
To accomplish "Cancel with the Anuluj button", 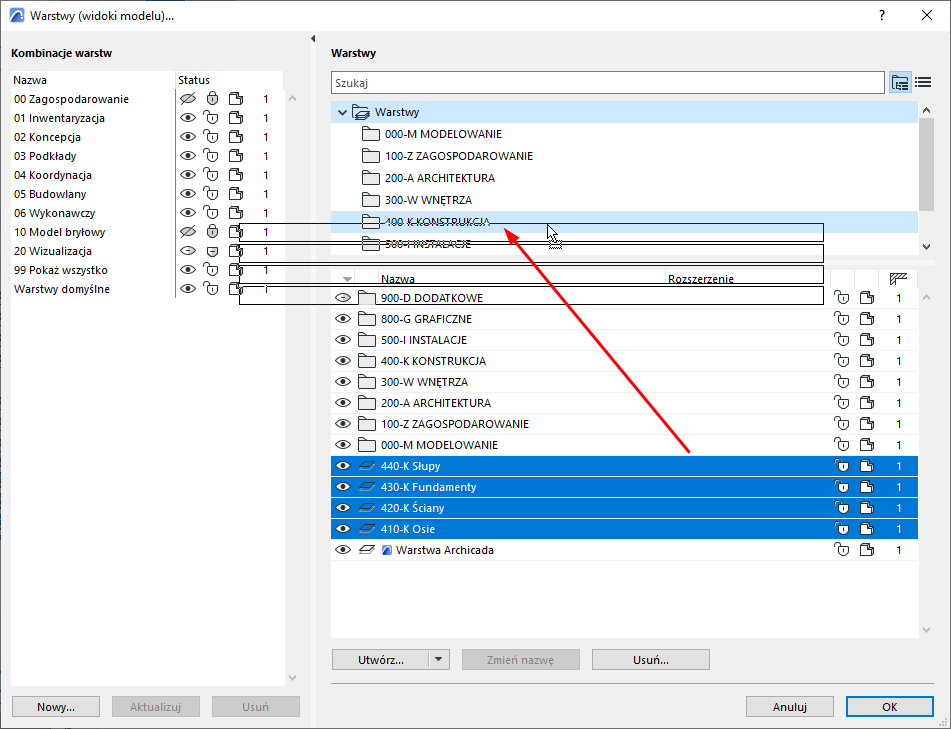I will click(x=790, y=707).
